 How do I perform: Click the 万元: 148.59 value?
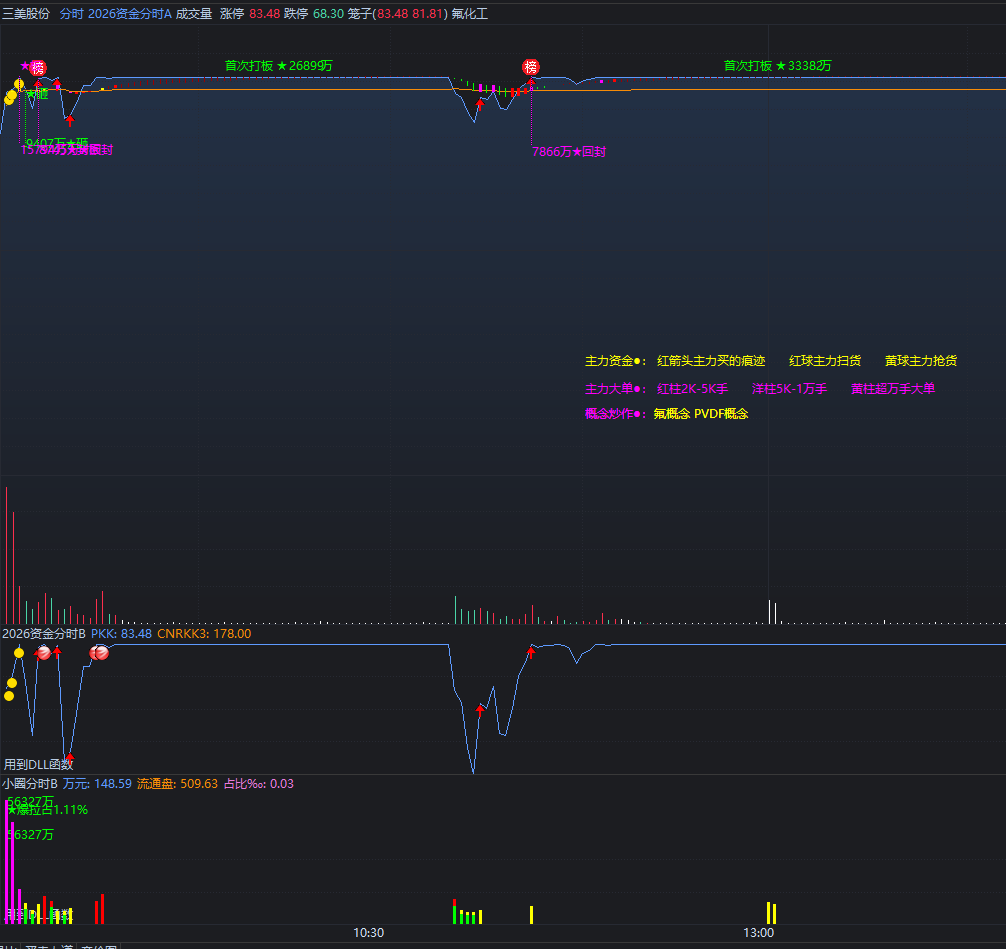[97, 783]
